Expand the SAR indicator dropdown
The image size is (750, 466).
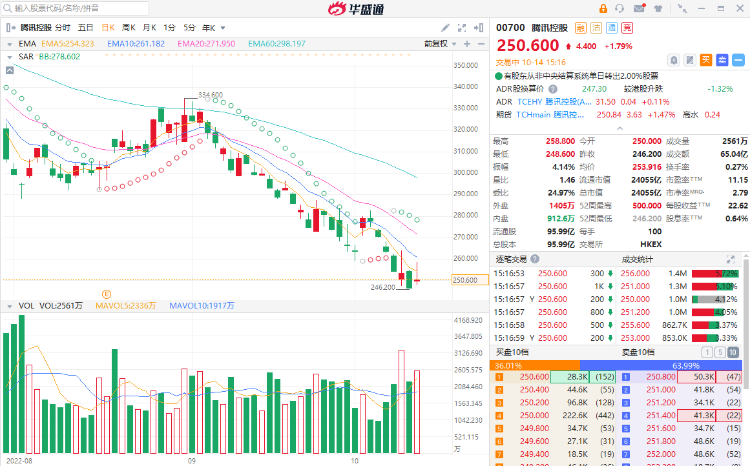(10, 57)
